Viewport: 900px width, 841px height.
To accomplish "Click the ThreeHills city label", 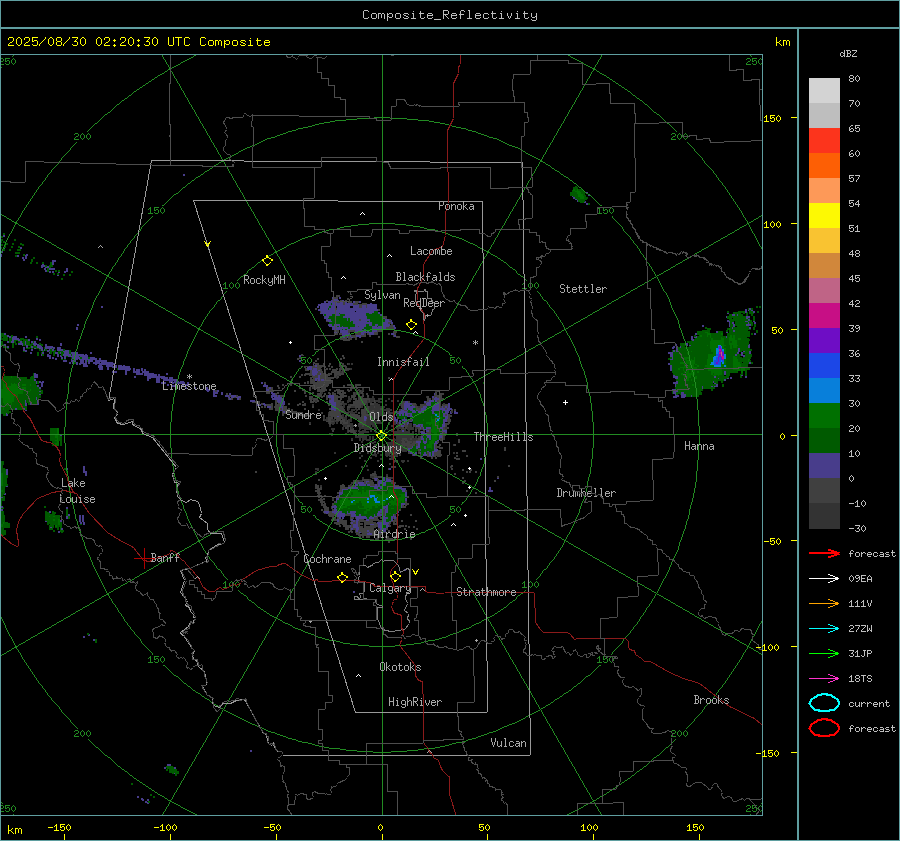I will (x=503, y=437).
